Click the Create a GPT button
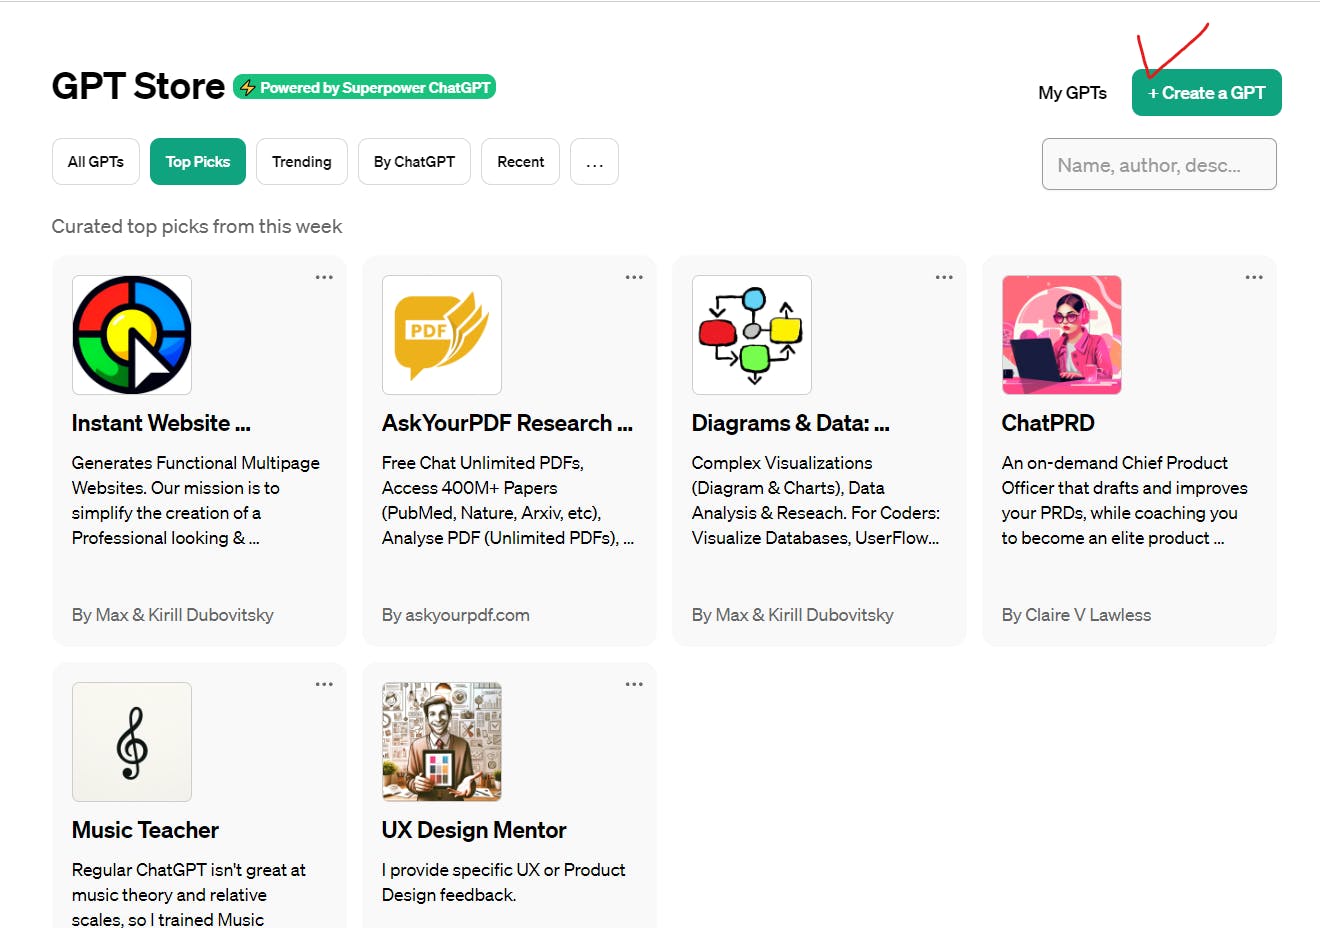The height and width of the screenshot is (928, 1320). coord(1207,93)
